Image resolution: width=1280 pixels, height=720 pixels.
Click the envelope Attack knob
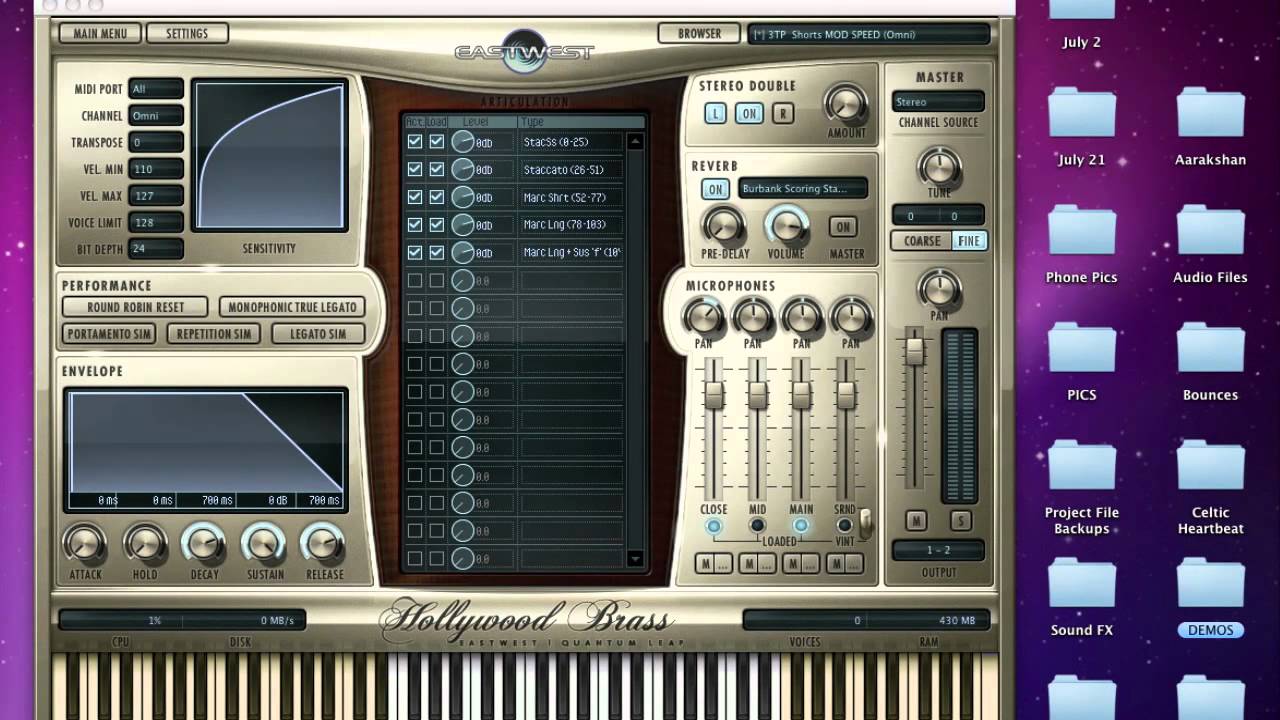pos(84,544)
